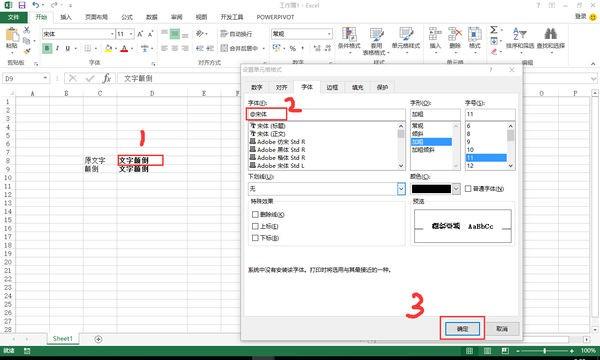Click the Clear eraser icon in editing group
The width and height of the screenshot is (600, 360).
click(494, 51)
